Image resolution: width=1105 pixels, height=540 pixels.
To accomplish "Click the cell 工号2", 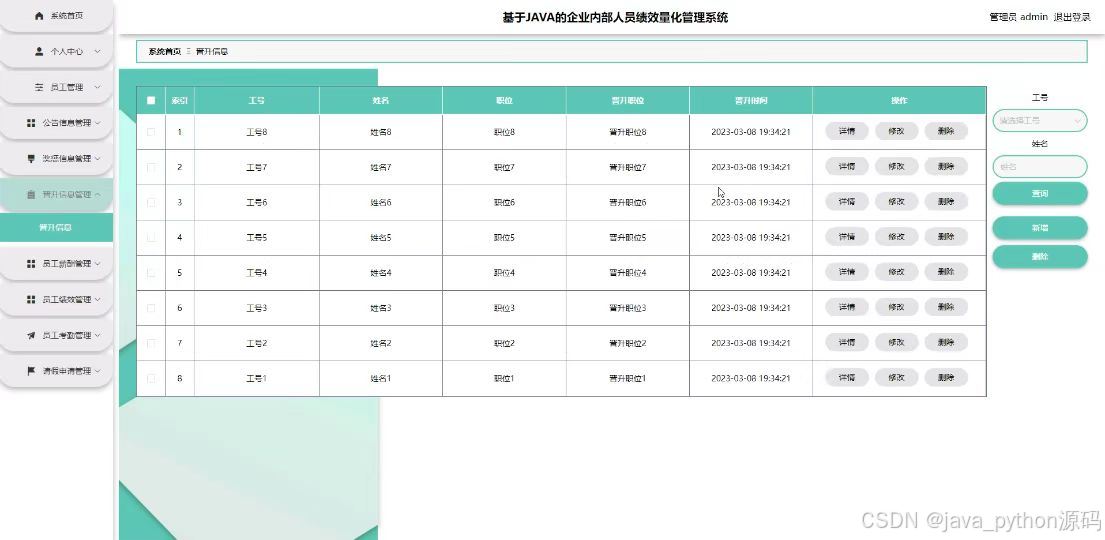I will (x=257, y=343).
